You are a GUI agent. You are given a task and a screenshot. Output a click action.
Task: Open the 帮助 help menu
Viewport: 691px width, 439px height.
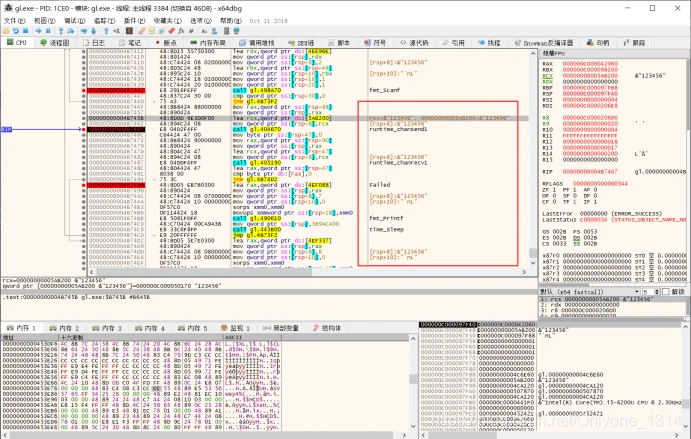[x=230, y=21]
